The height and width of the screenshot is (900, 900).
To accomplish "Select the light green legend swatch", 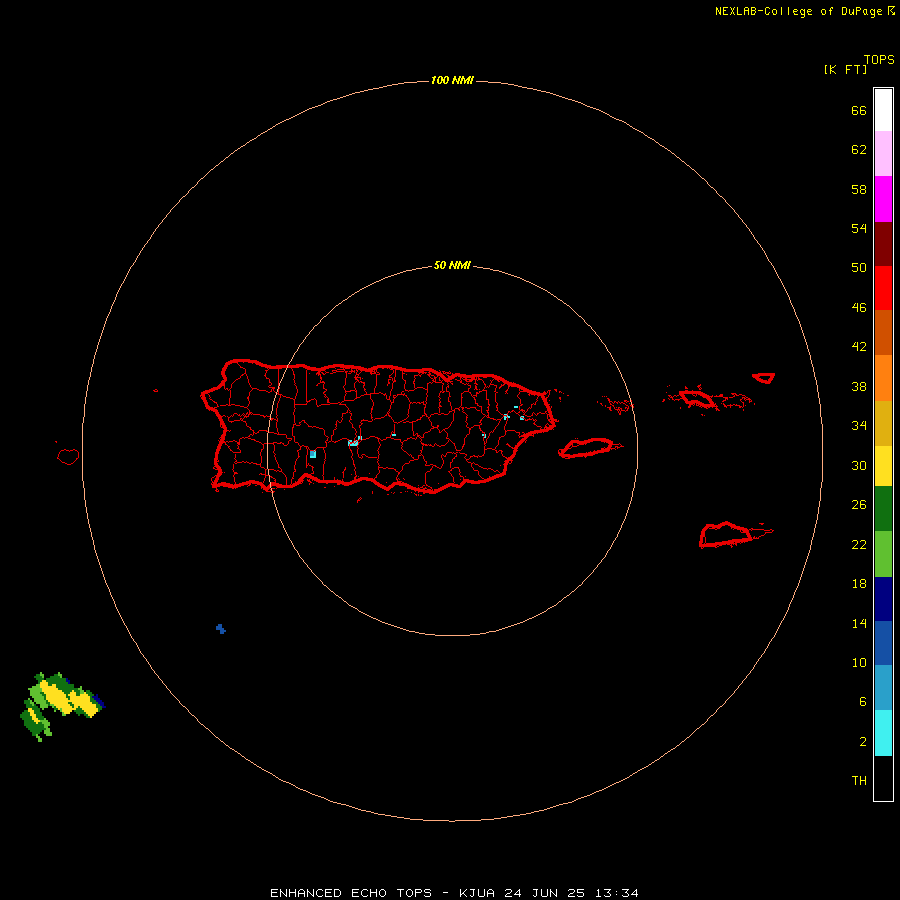I will click(x=883, y=554).
